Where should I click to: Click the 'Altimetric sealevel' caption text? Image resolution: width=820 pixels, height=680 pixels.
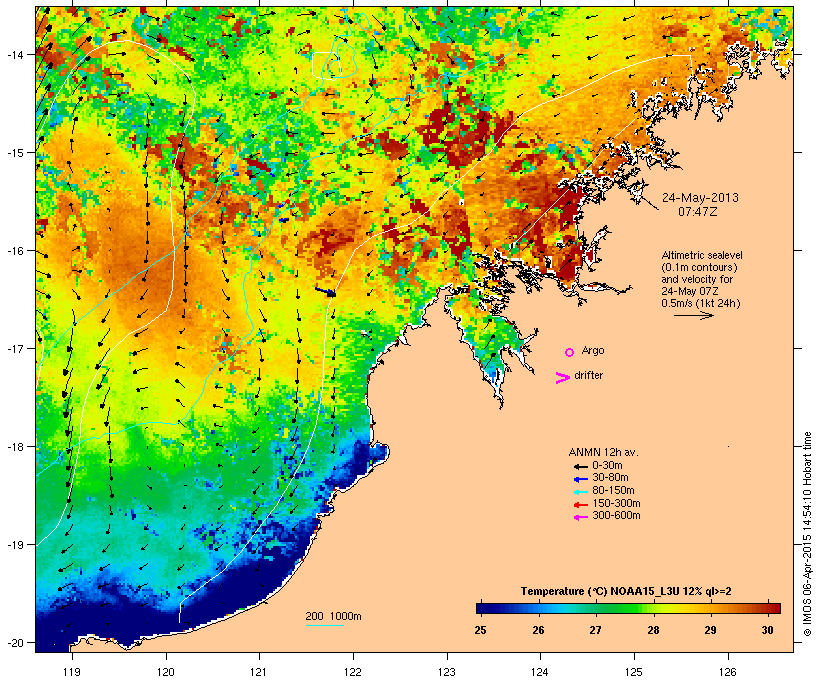tap(702, 255)
